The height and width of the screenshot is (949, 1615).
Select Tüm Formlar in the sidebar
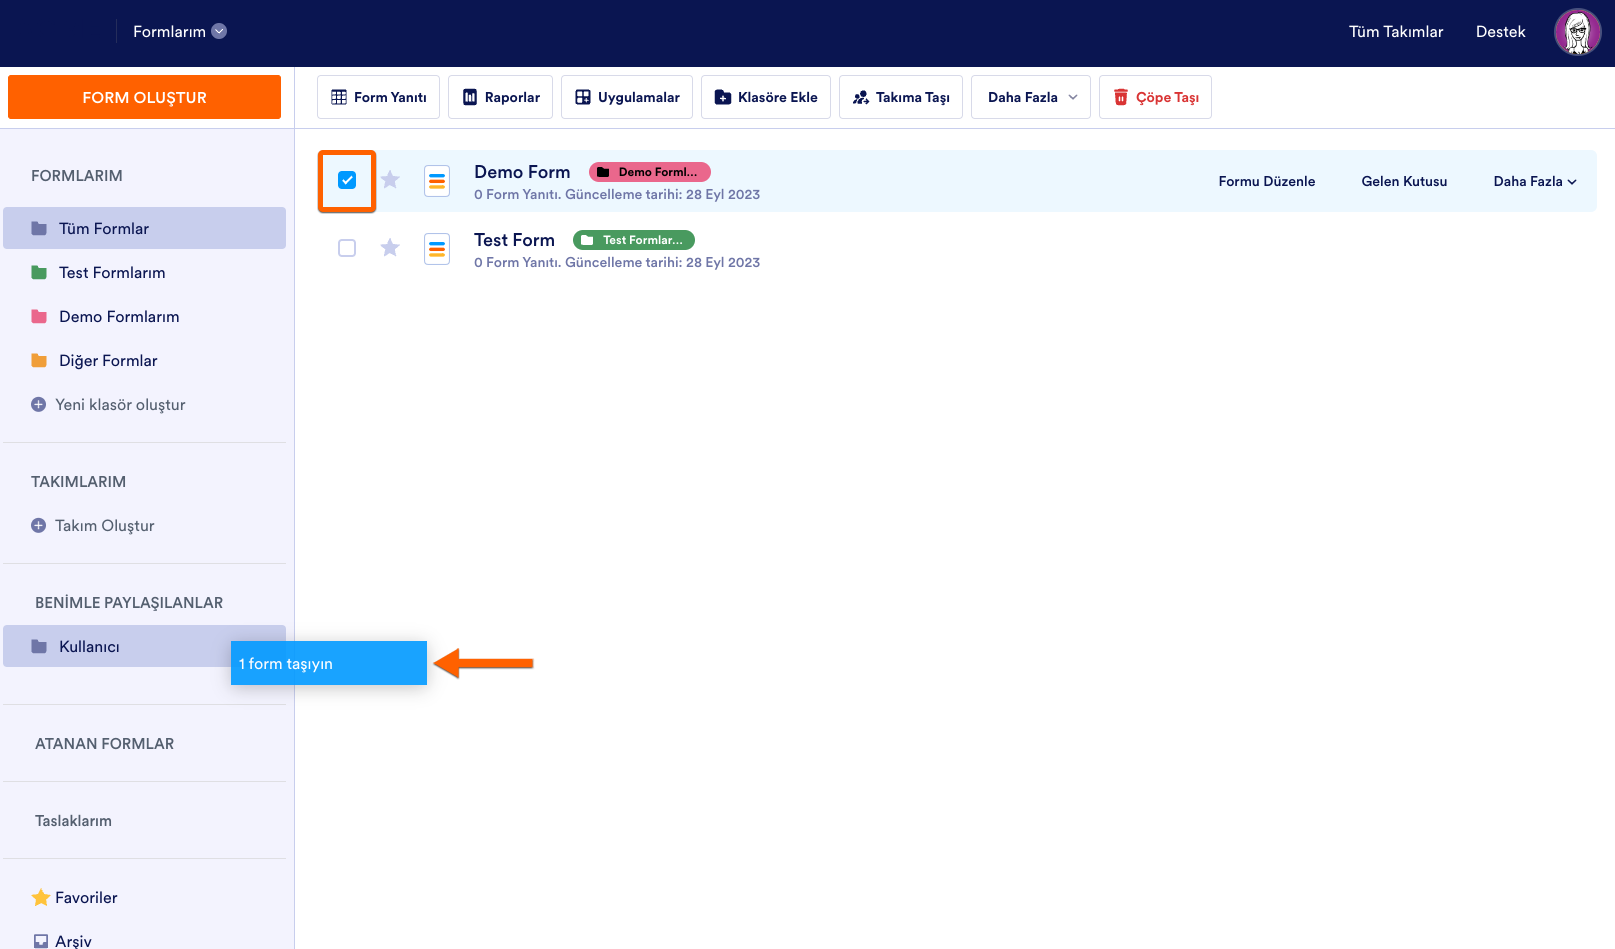[145, 228]
